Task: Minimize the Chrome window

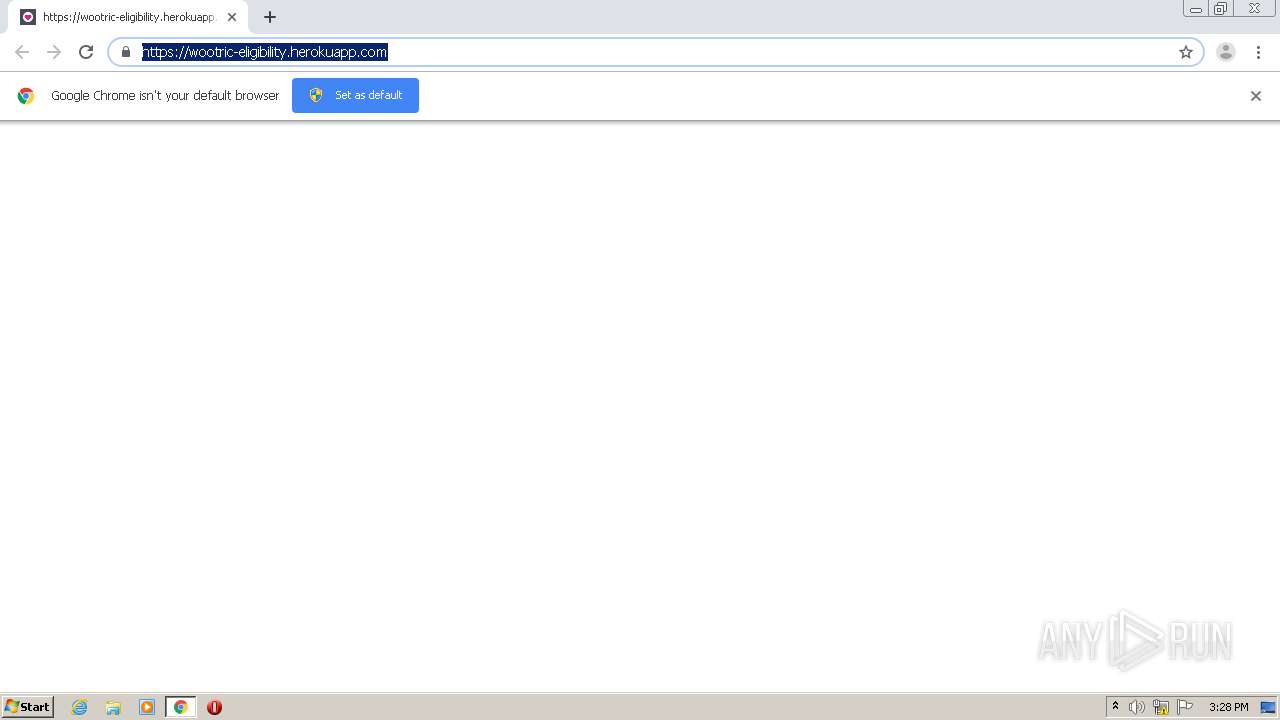Action: (x=1196, y=9)
